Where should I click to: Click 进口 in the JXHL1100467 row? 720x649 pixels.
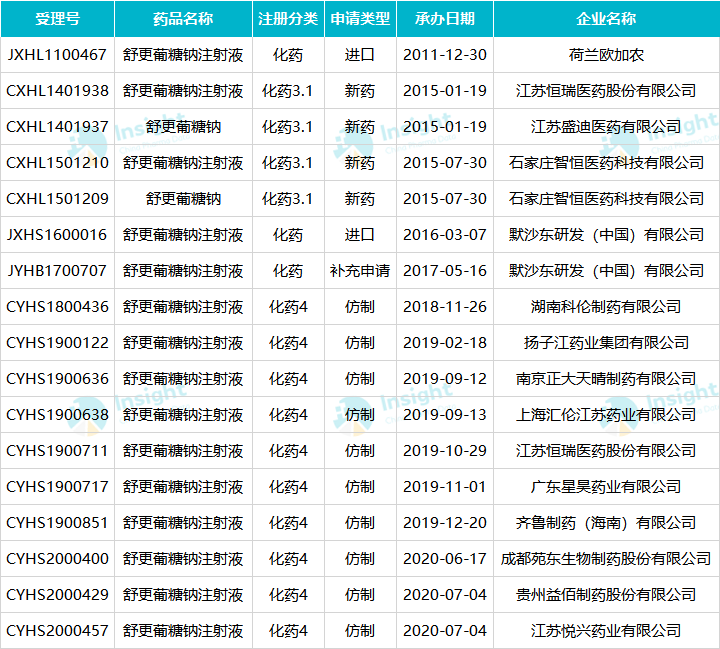(x=360, y=55)
